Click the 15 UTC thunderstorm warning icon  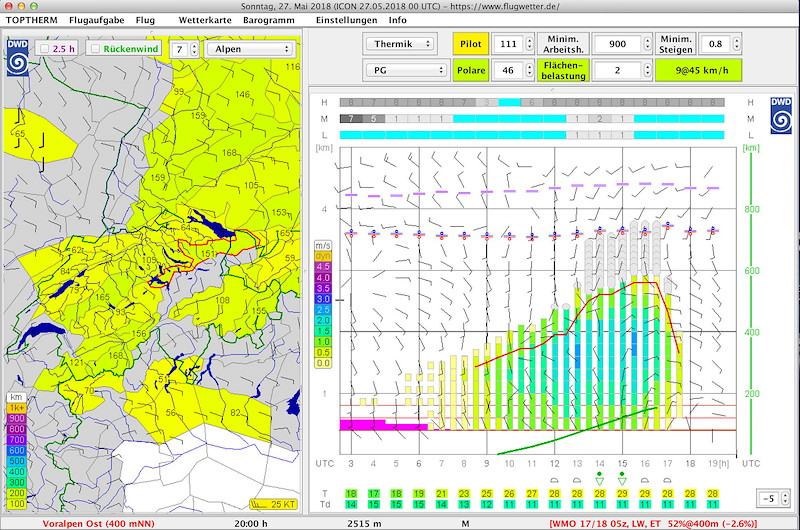[622, 478]
